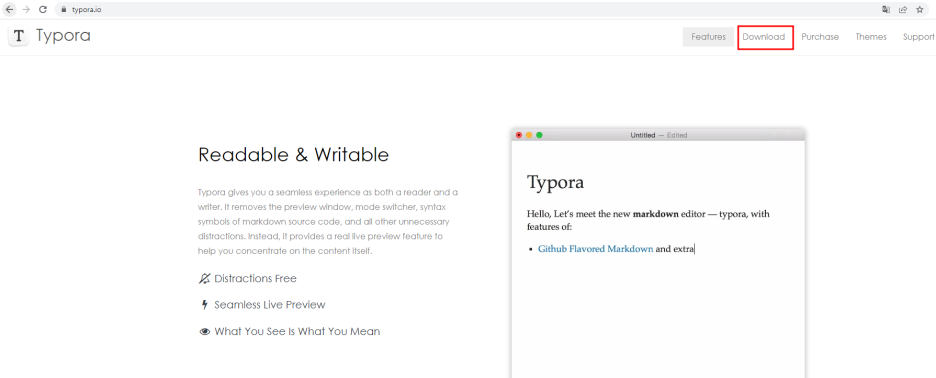Open the translate page icon
This screenshot has height=378, width=936.
pos(886,10)
